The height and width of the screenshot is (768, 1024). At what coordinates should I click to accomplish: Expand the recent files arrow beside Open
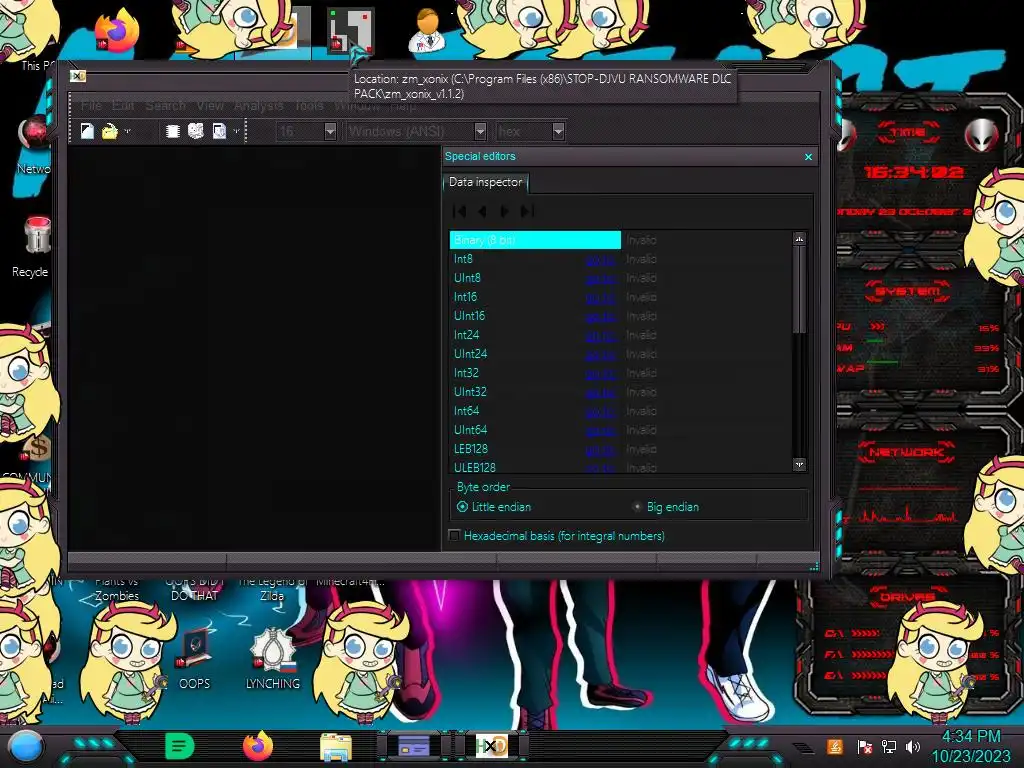(x=127, y=131)
